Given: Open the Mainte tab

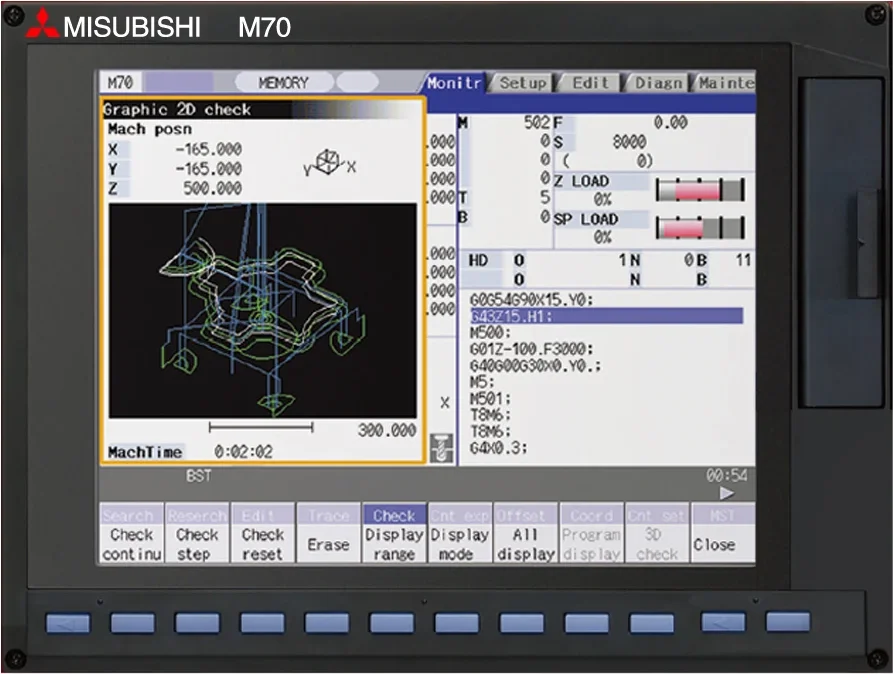Looking at the screenshot, I should point(725,83).
